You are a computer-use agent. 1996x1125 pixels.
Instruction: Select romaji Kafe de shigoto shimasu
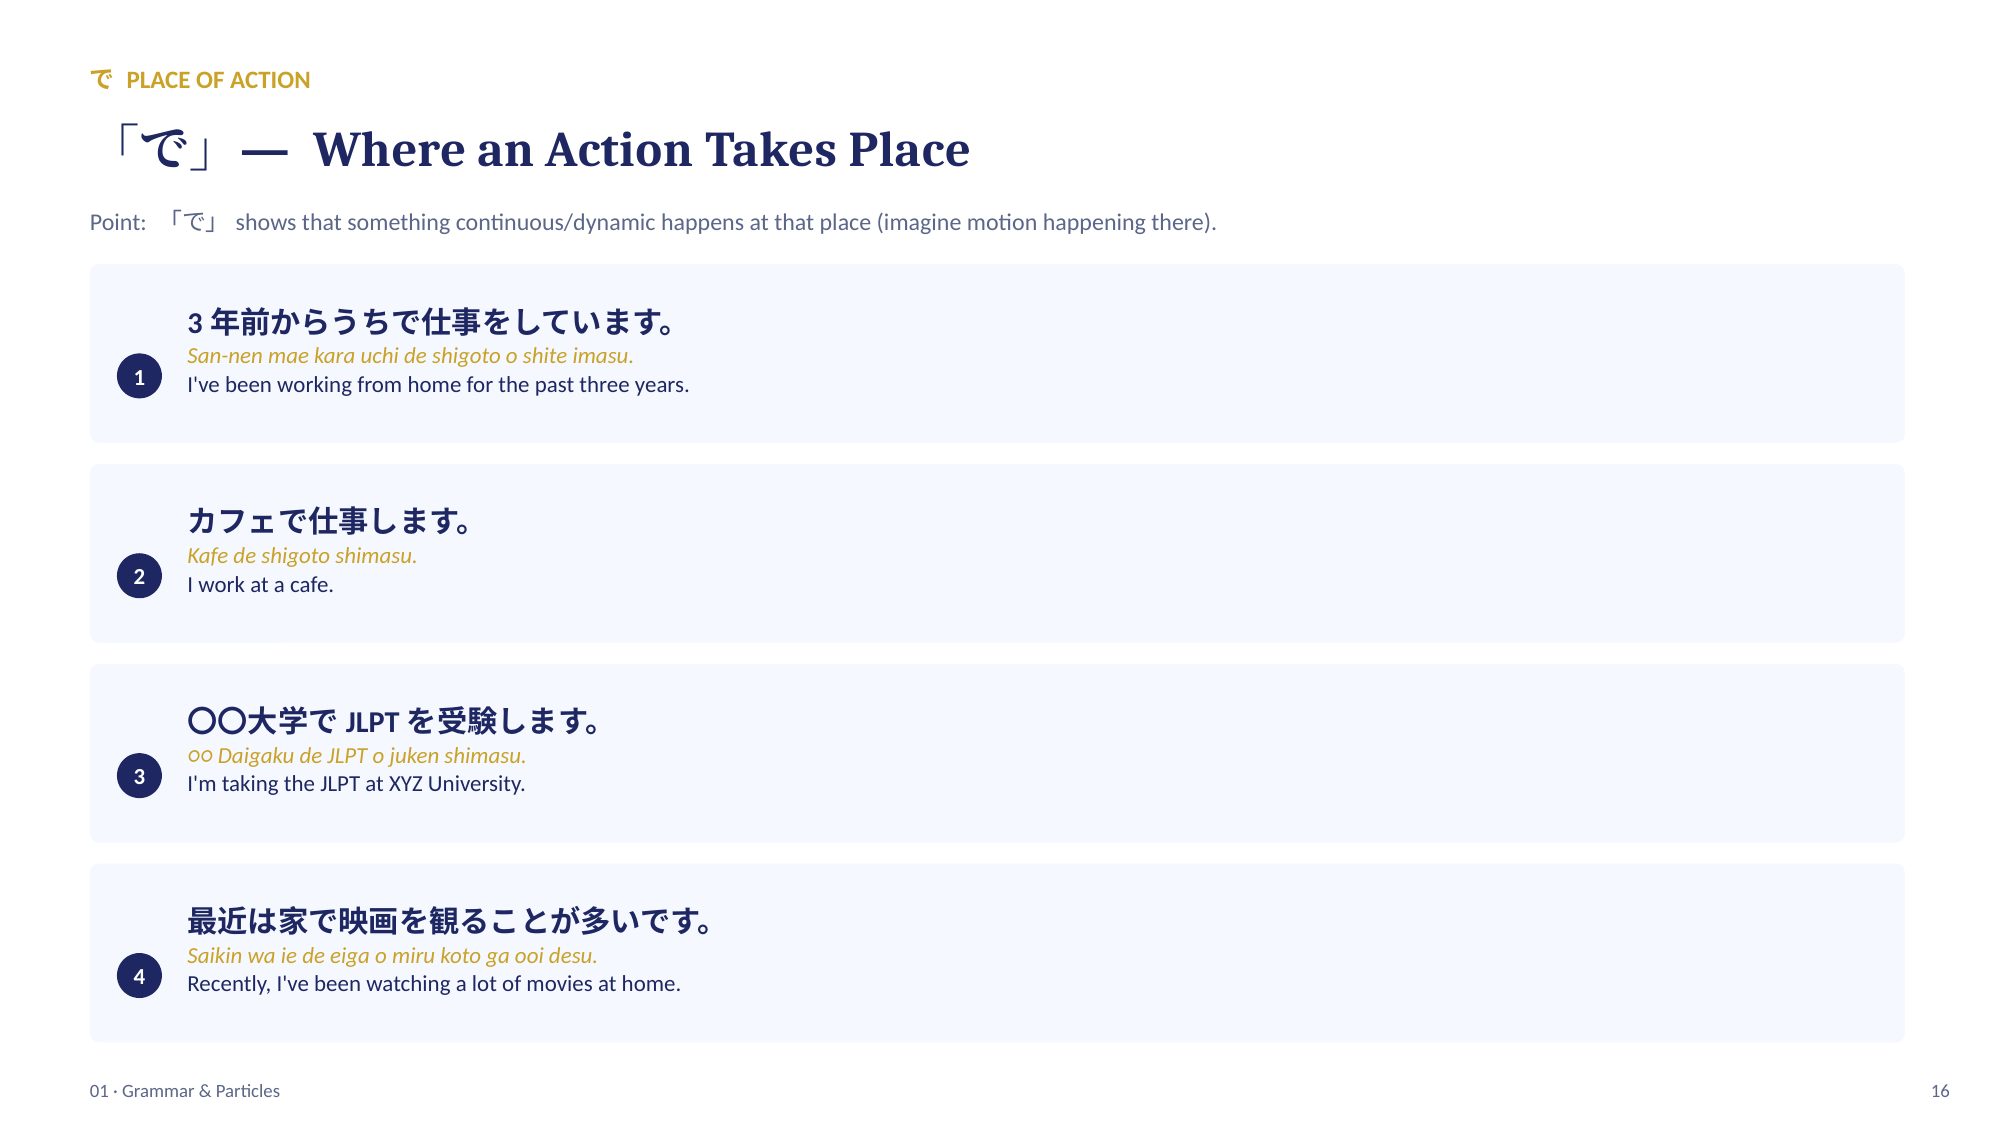302,556
